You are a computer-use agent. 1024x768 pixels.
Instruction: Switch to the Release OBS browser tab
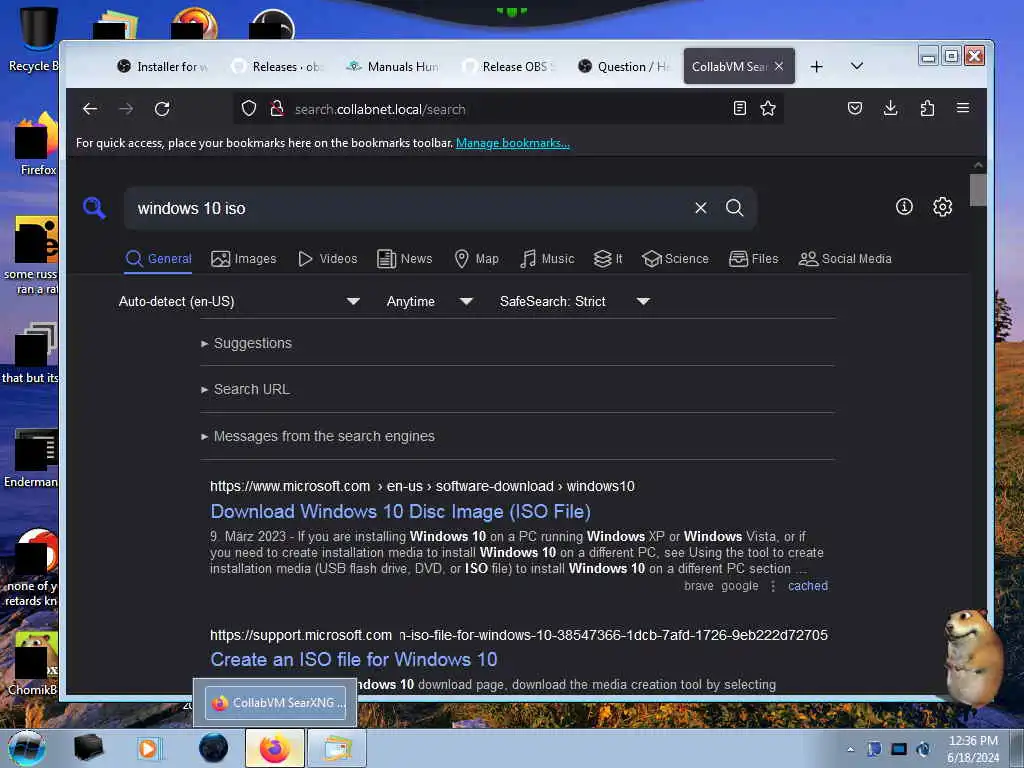point(508,67)
